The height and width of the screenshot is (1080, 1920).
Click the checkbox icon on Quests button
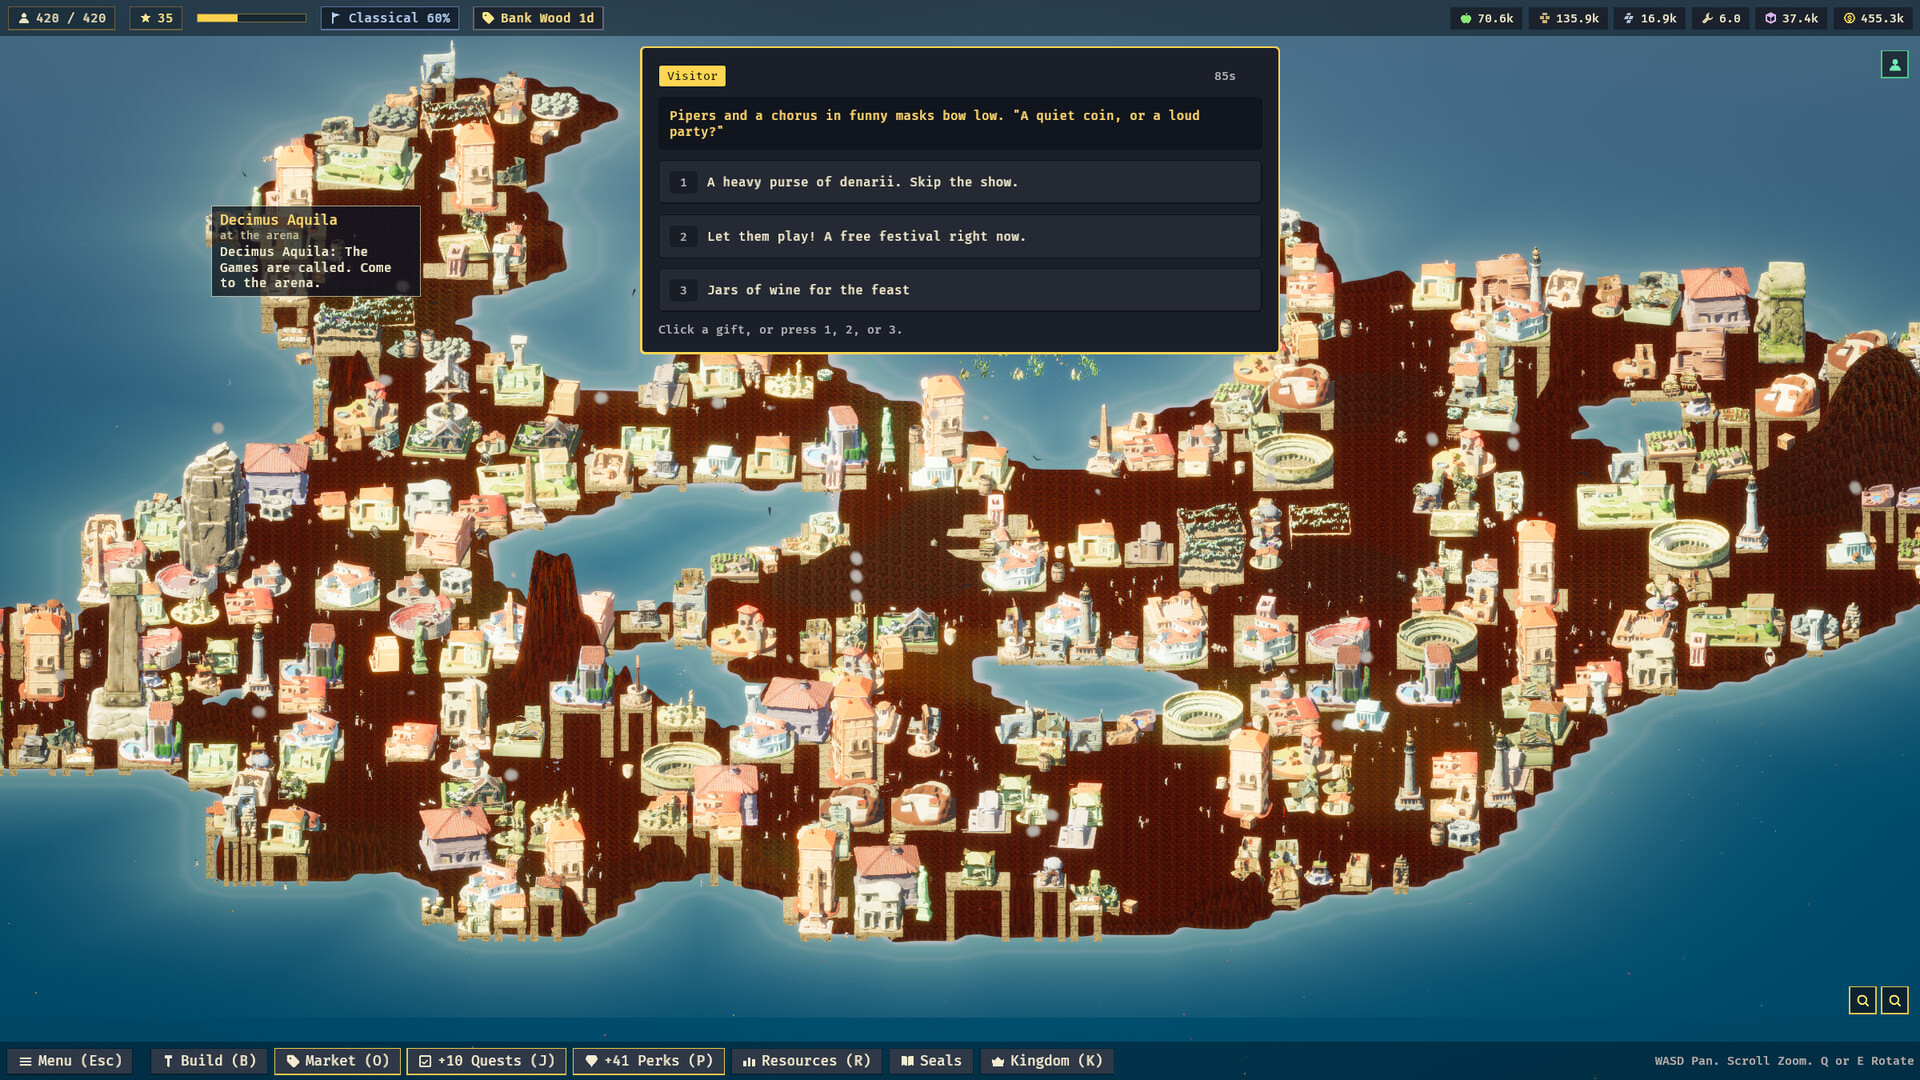click(x=425, y=1061)
